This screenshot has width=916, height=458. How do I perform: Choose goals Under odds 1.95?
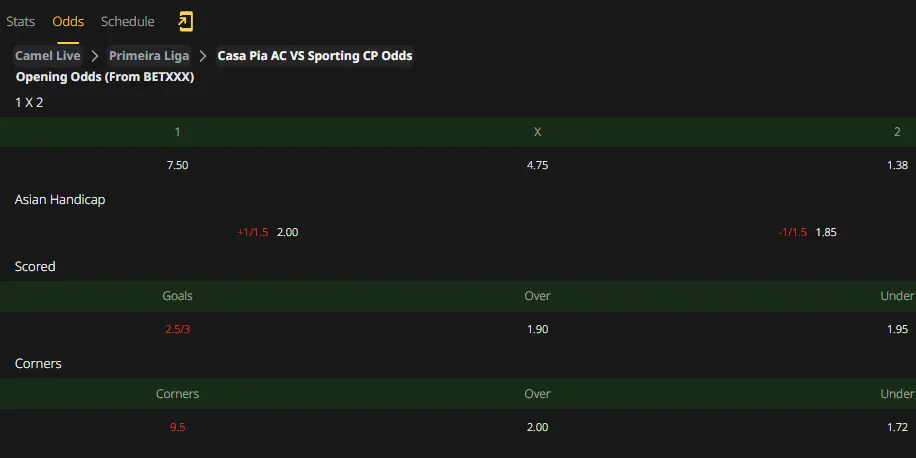click(x=897, y=329)
